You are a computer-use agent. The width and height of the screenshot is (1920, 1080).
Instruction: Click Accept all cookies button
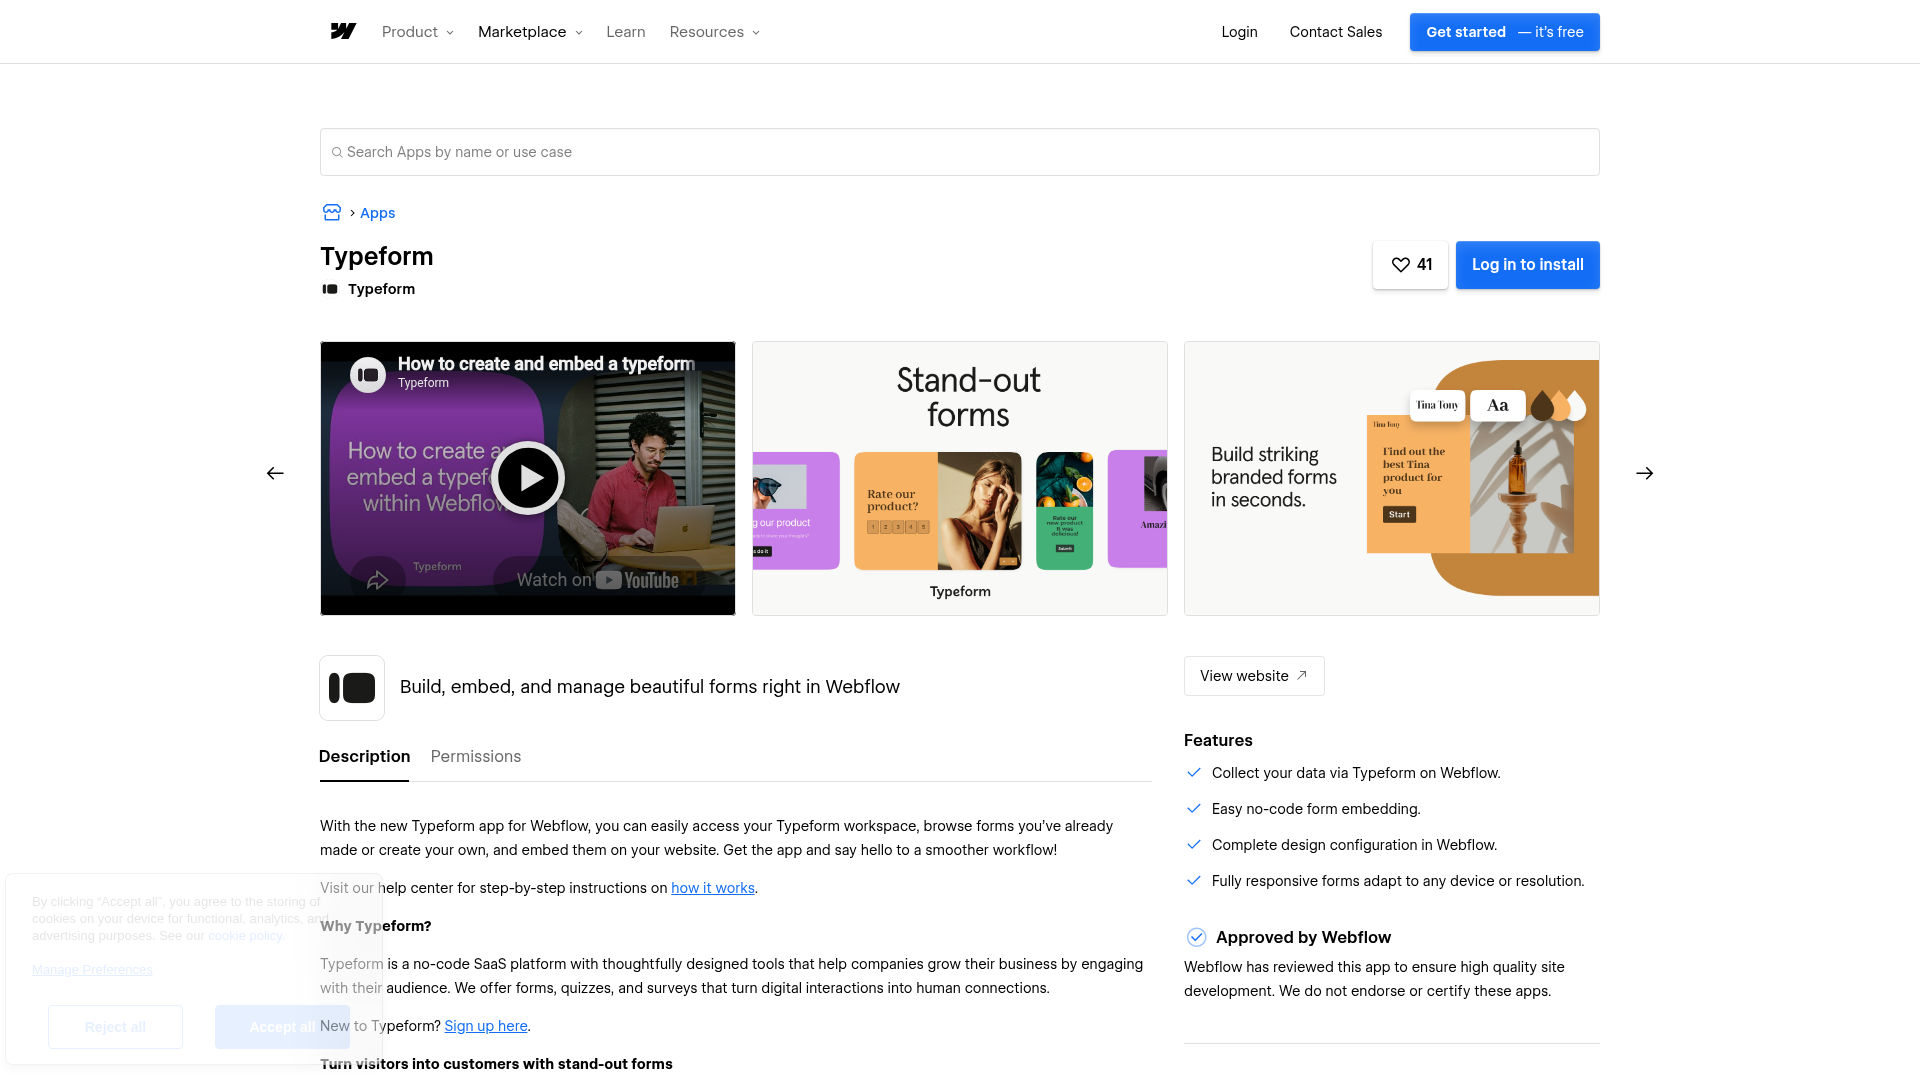tap(282, 1027)
